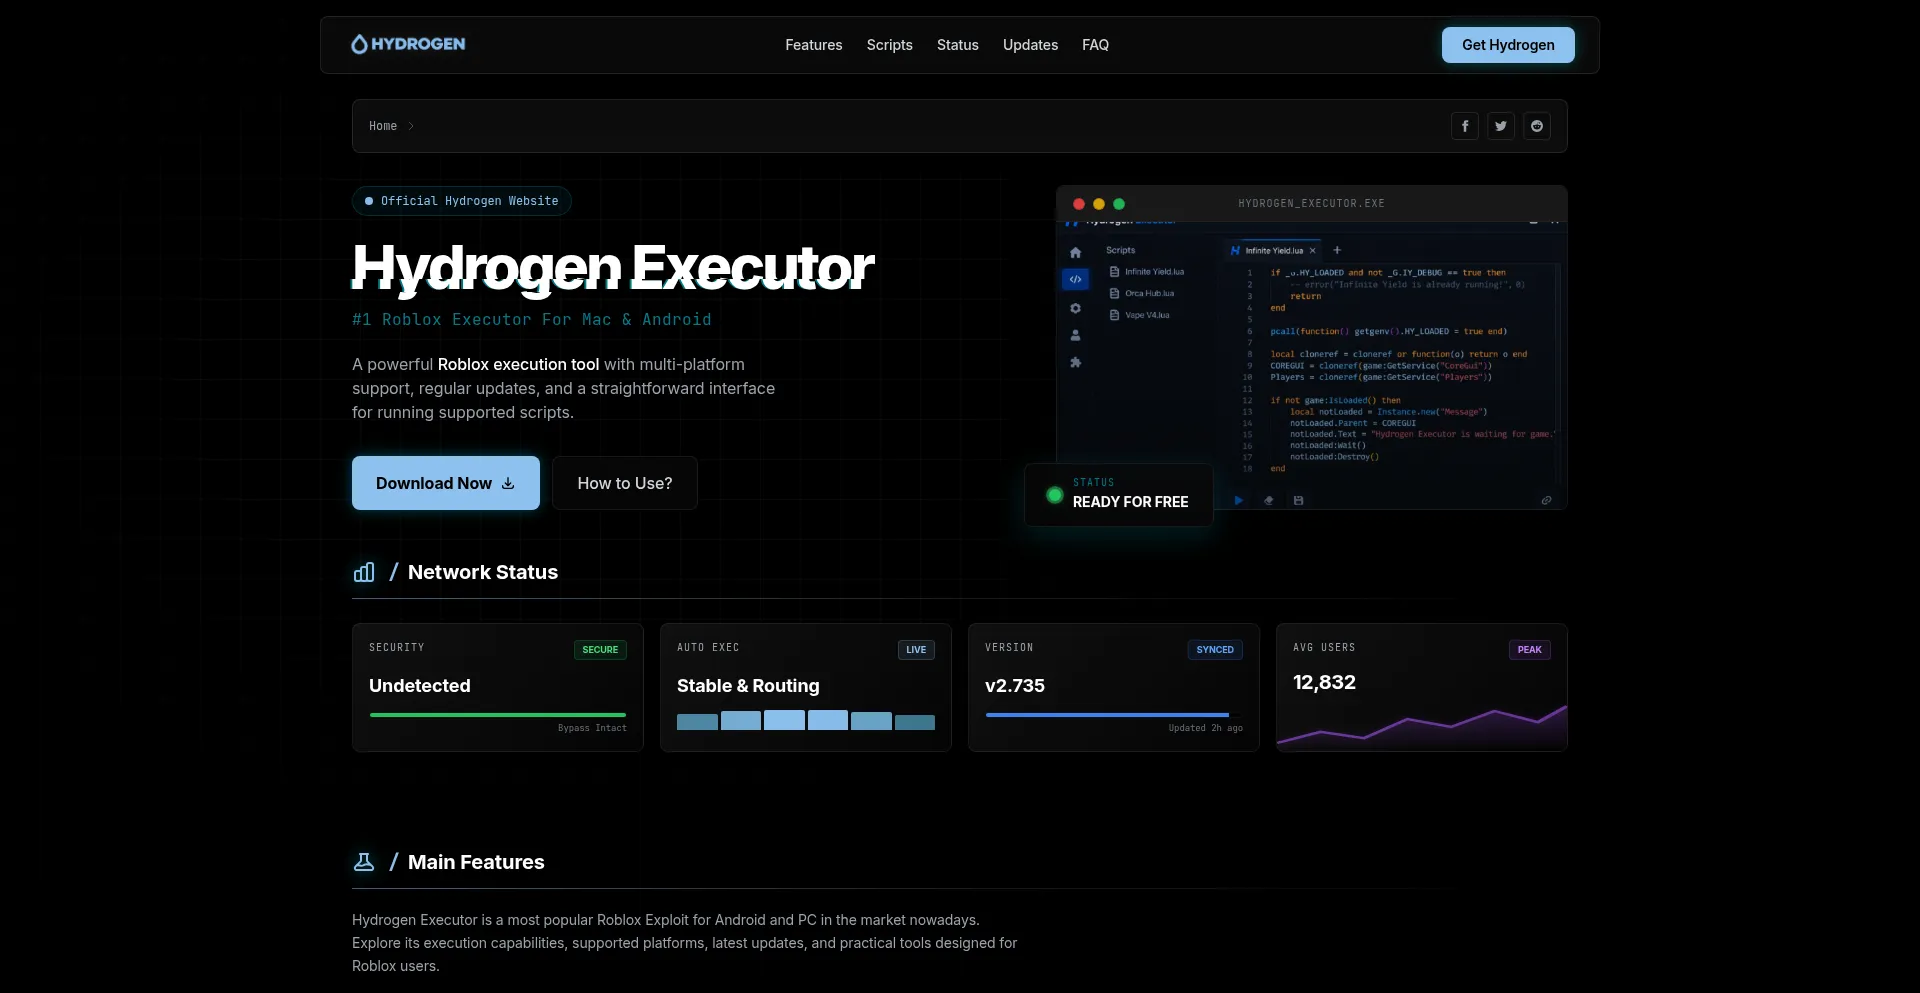The image size is (1920, 993).
Task: Share the page on Reddit
Action: click(1537, 126)
